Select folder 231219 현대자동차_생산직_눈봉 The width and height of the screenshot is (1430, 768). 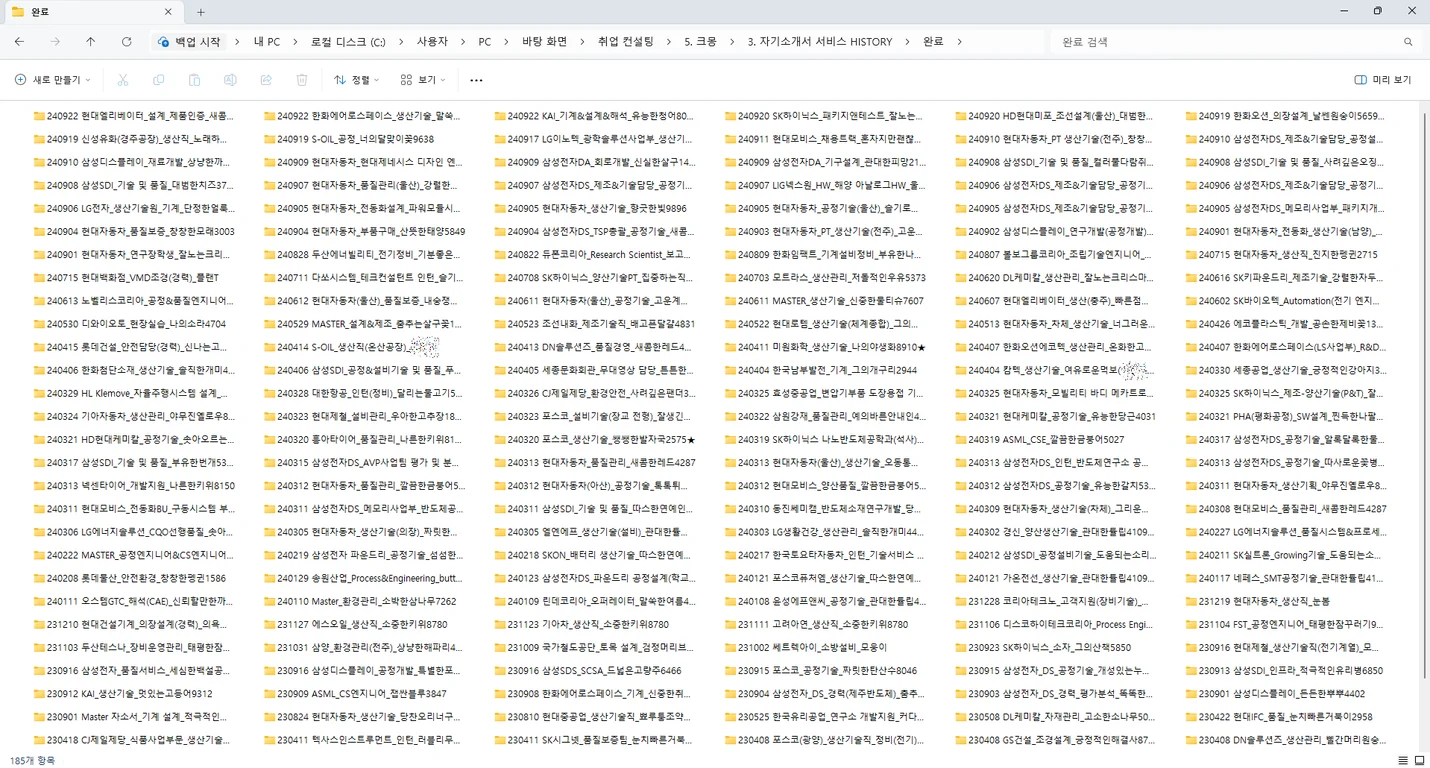click(1257, 601)
